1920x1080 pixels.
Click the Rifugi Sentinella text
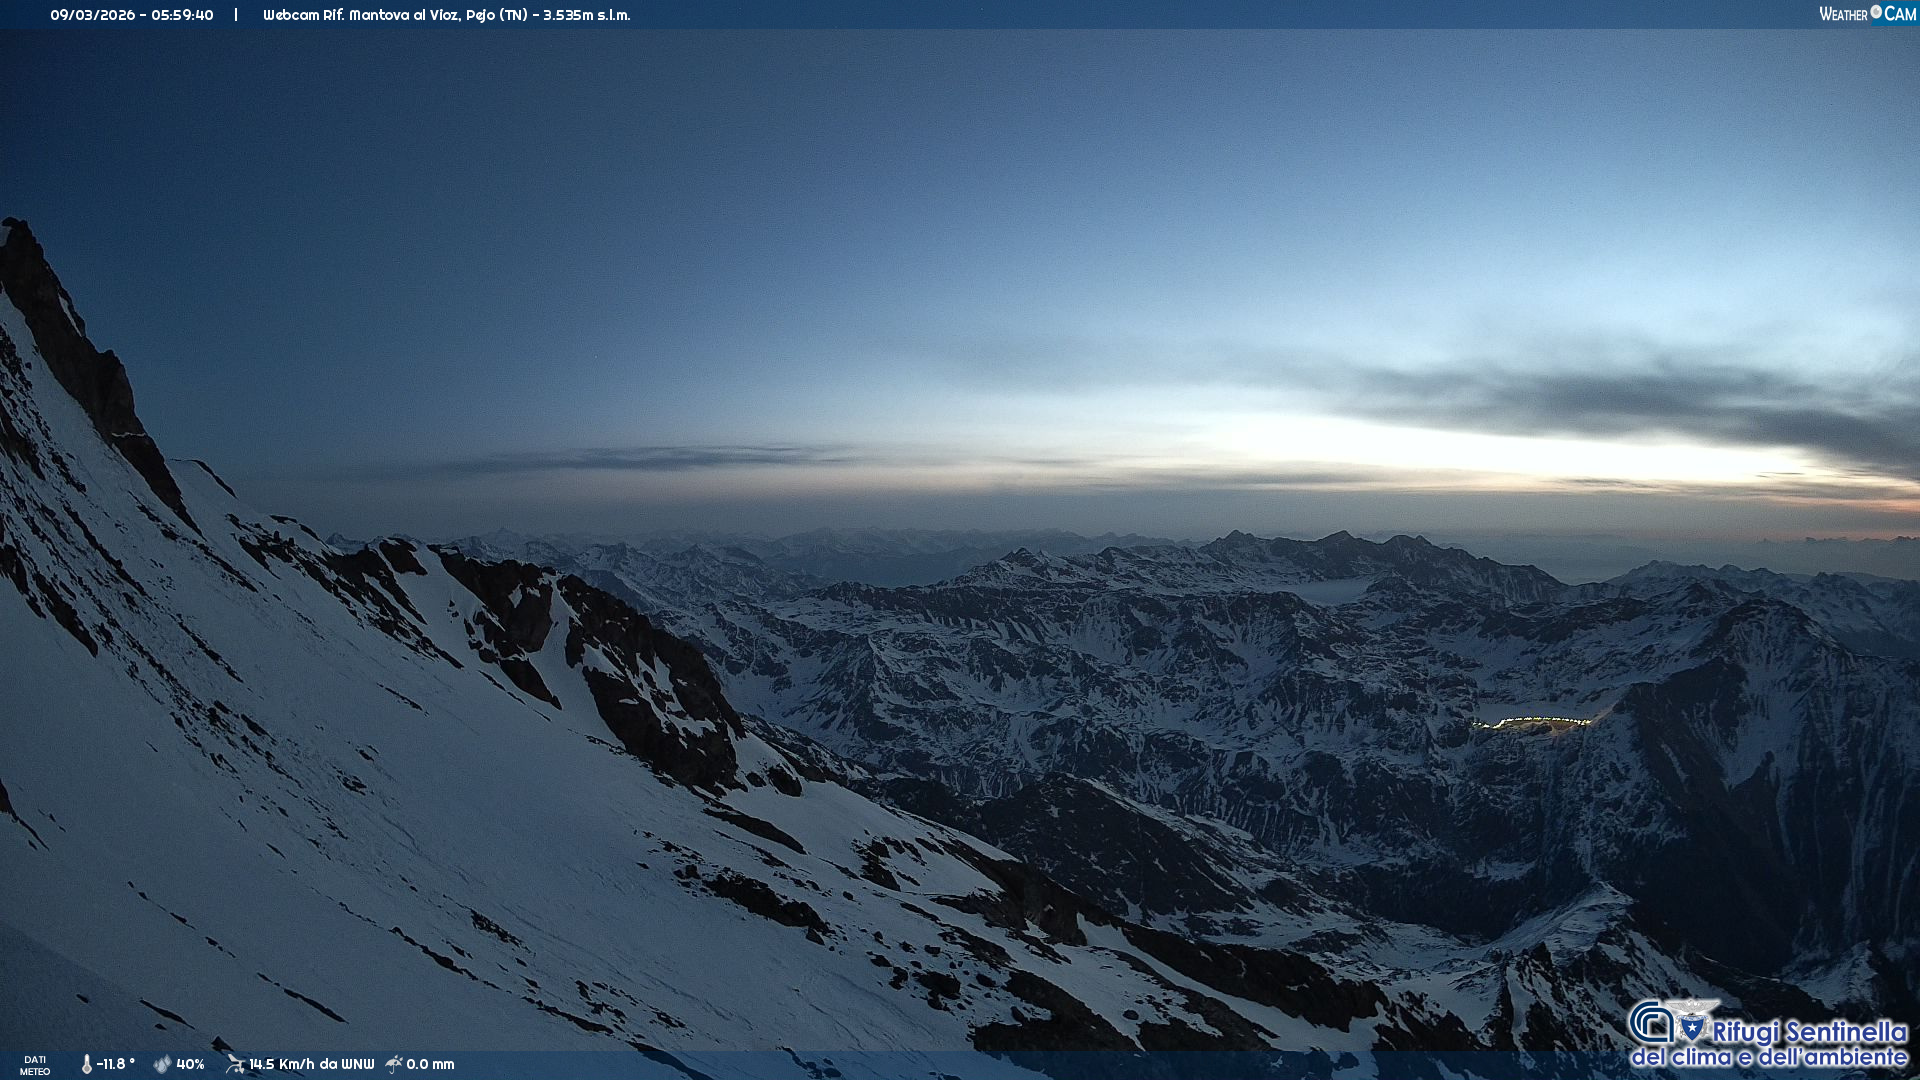[1809, 1031]
